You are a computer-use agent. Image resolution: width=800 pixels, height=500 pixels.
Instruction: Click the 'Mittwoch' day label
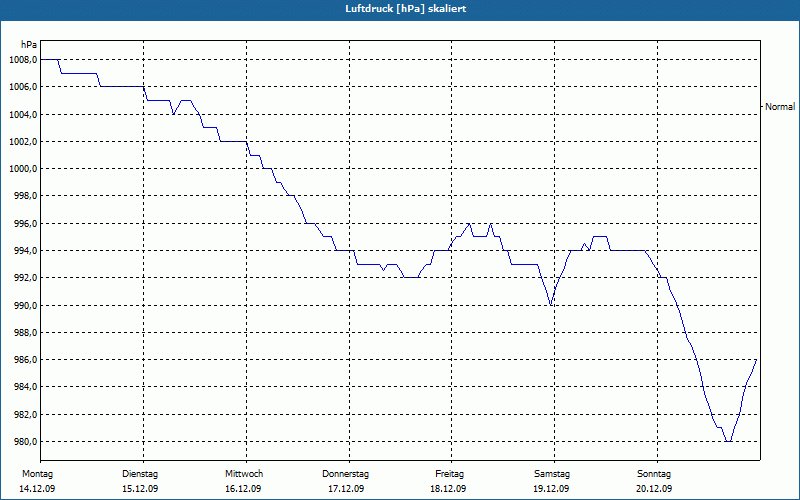tap(244, 474)
